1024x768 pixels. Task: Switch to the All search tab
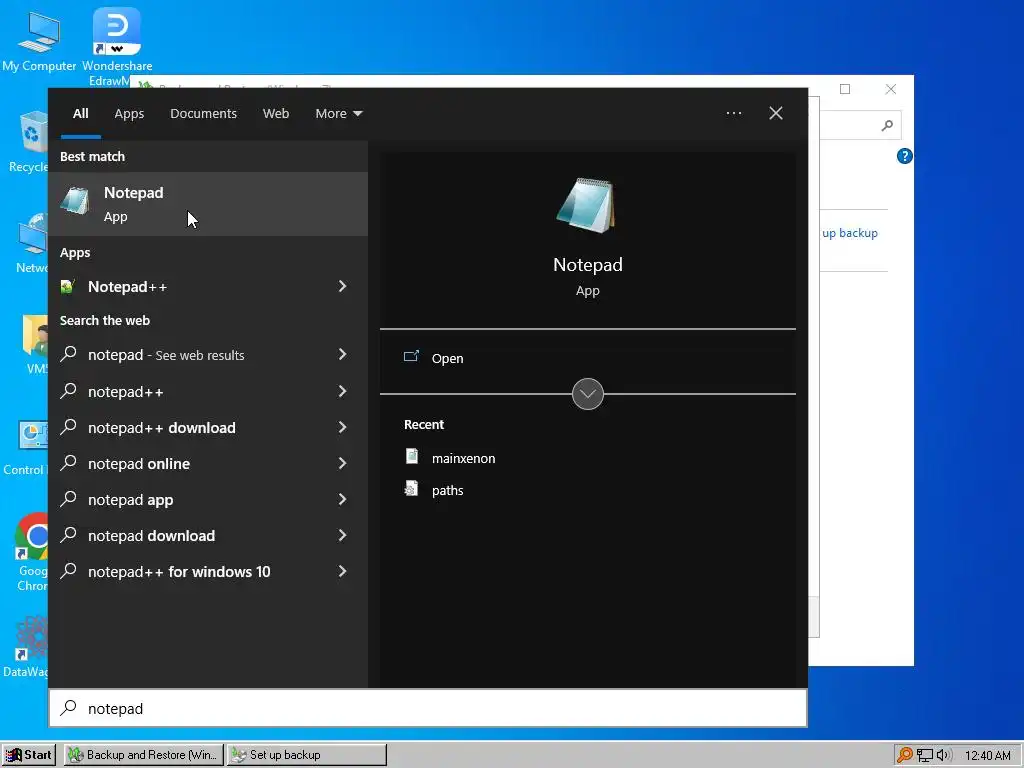click(x=80, y=114)
